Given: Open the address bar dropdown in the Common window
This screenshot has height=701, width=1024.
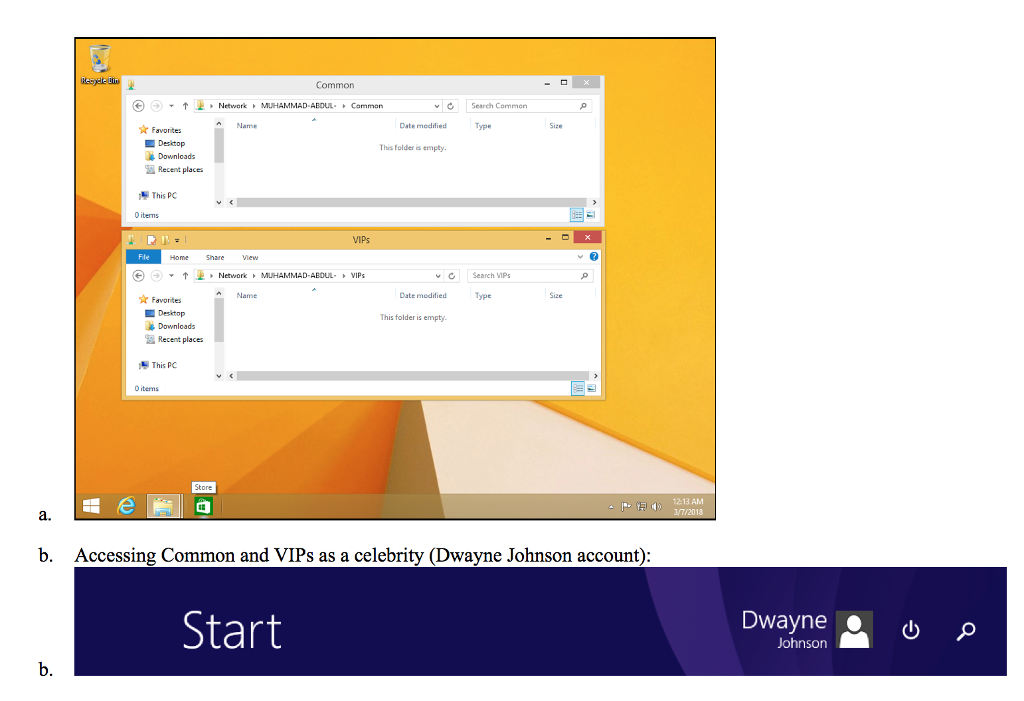Looking at the screenshot, I should pos(436,106).
